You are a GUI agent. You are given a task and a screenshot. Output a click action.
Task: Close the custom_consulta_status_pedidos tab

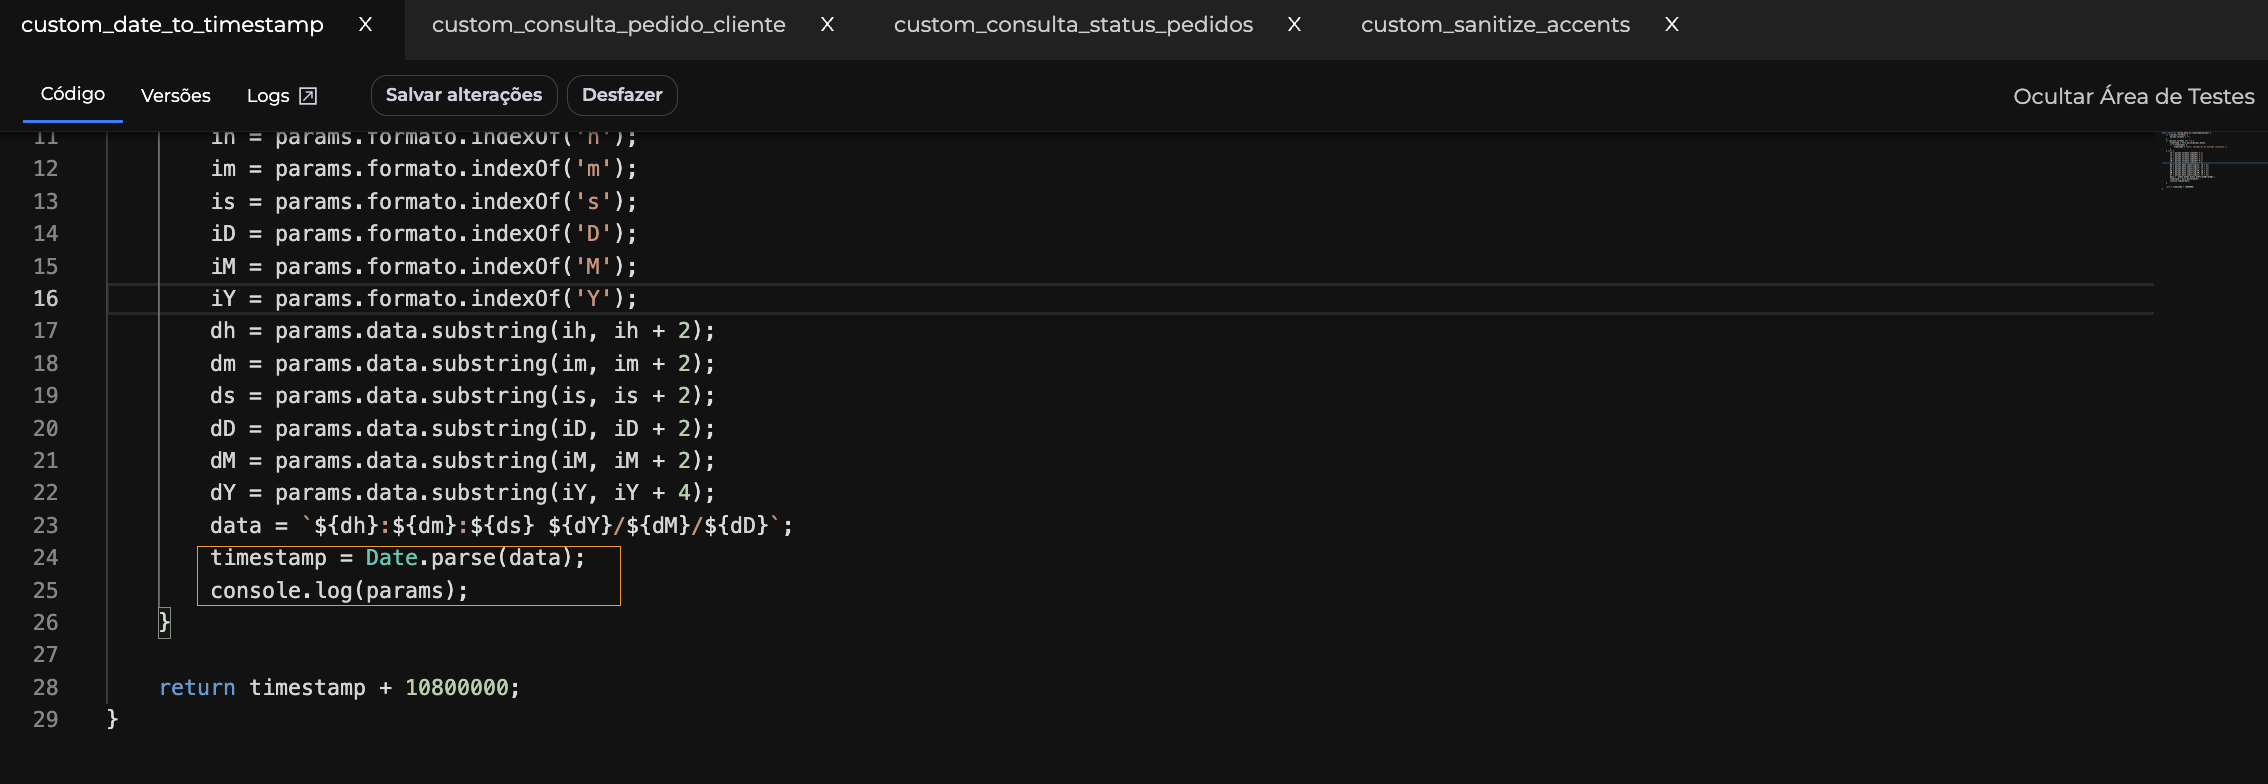(x=1294, y=25)
